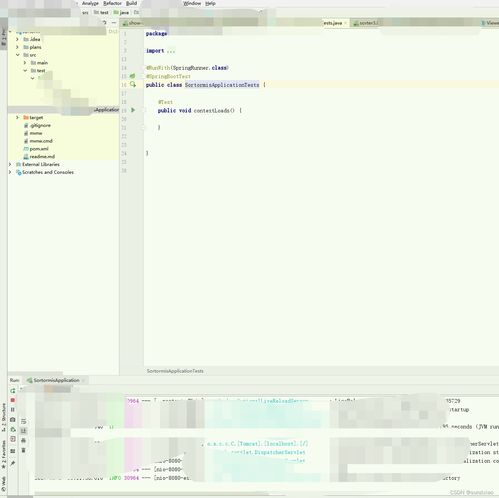Click the Spring leaf gutter icon
Image resolution: width=499 pixels, height=498 pixels.
(132, 76)
